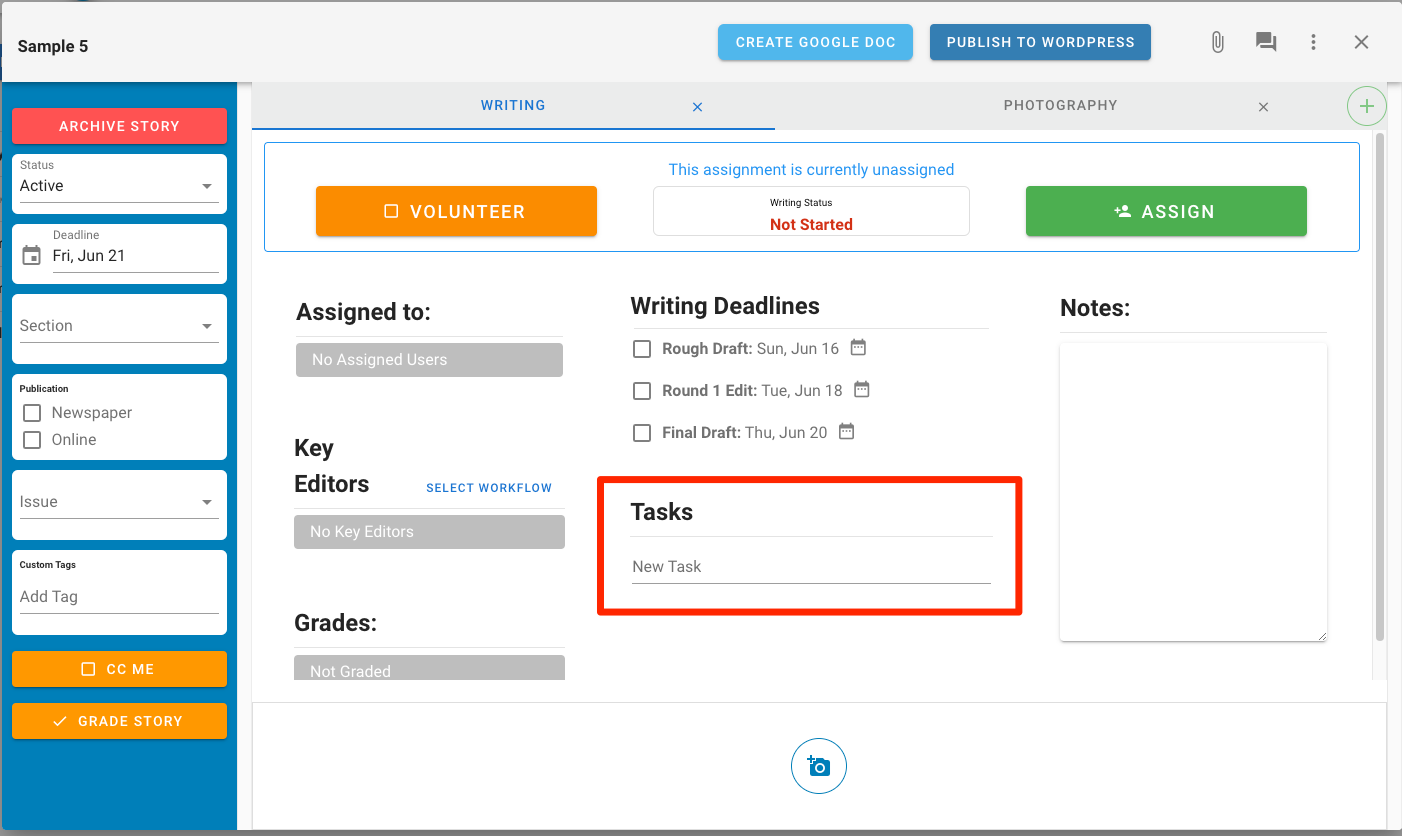Image resolution: width=1402 pixels, height=836 pixels.
Task: Close the Photography tab with its X
Action: pos(1263,107)
